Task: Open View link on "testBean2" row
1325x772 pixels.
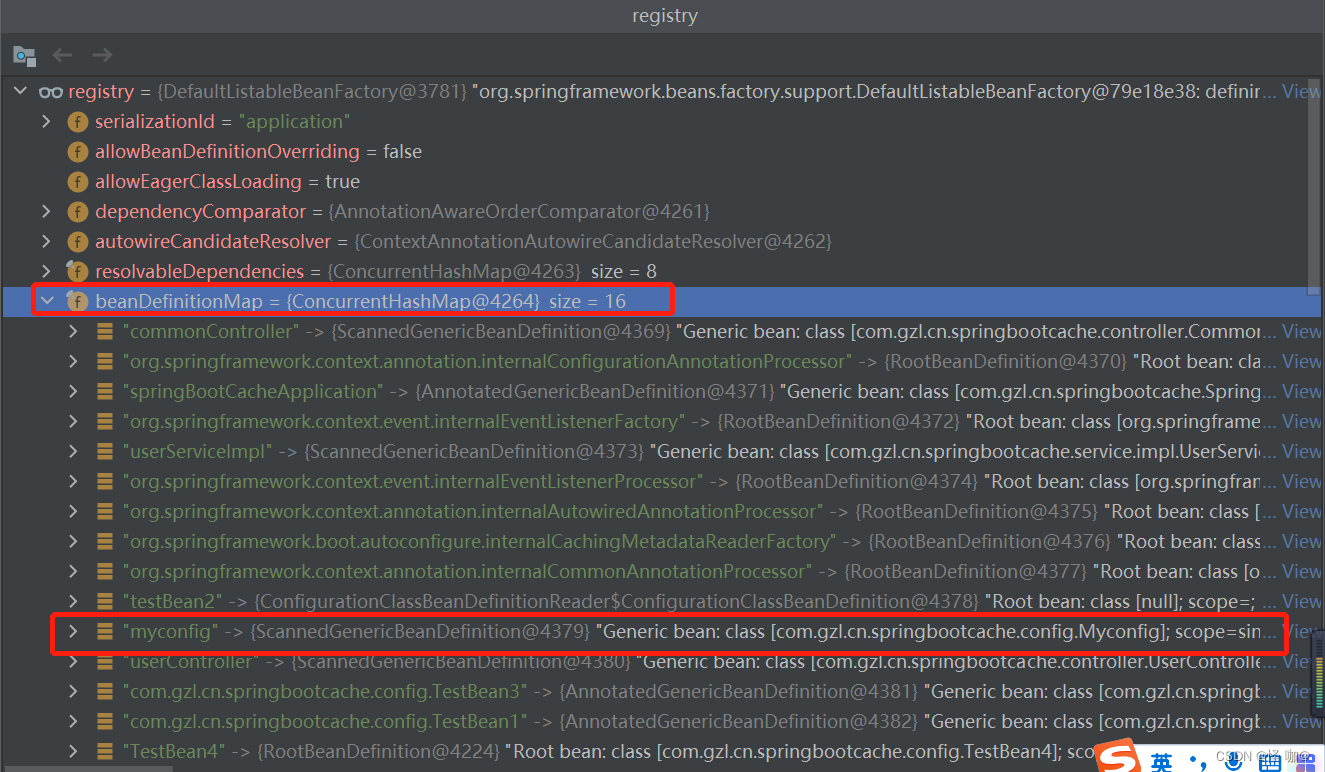Action: point(1301,602)
